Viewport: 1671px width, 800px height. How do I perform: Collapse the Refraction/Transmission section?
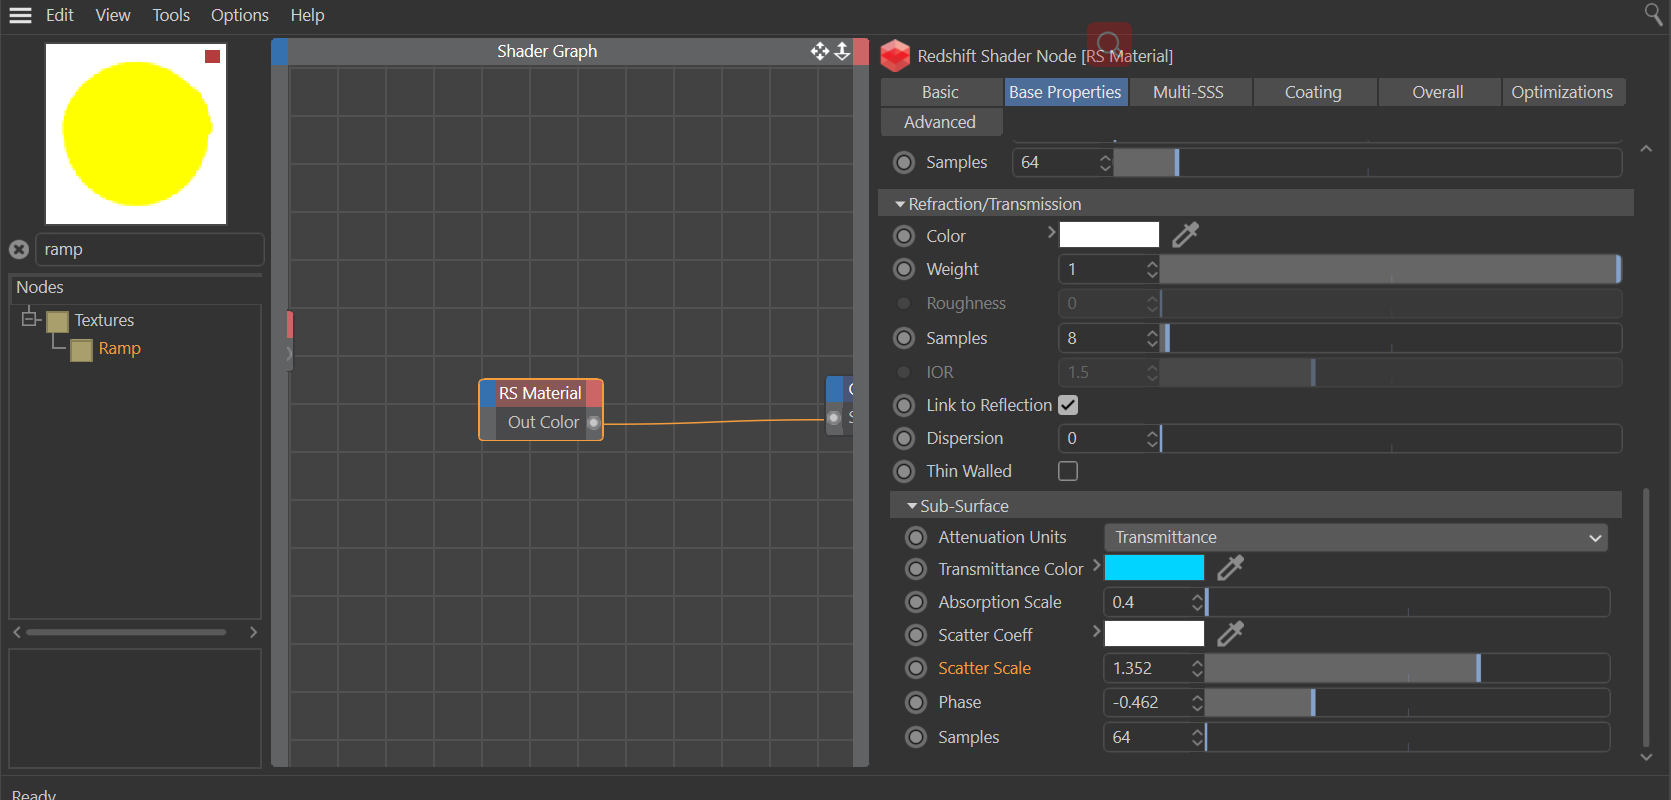900,204
